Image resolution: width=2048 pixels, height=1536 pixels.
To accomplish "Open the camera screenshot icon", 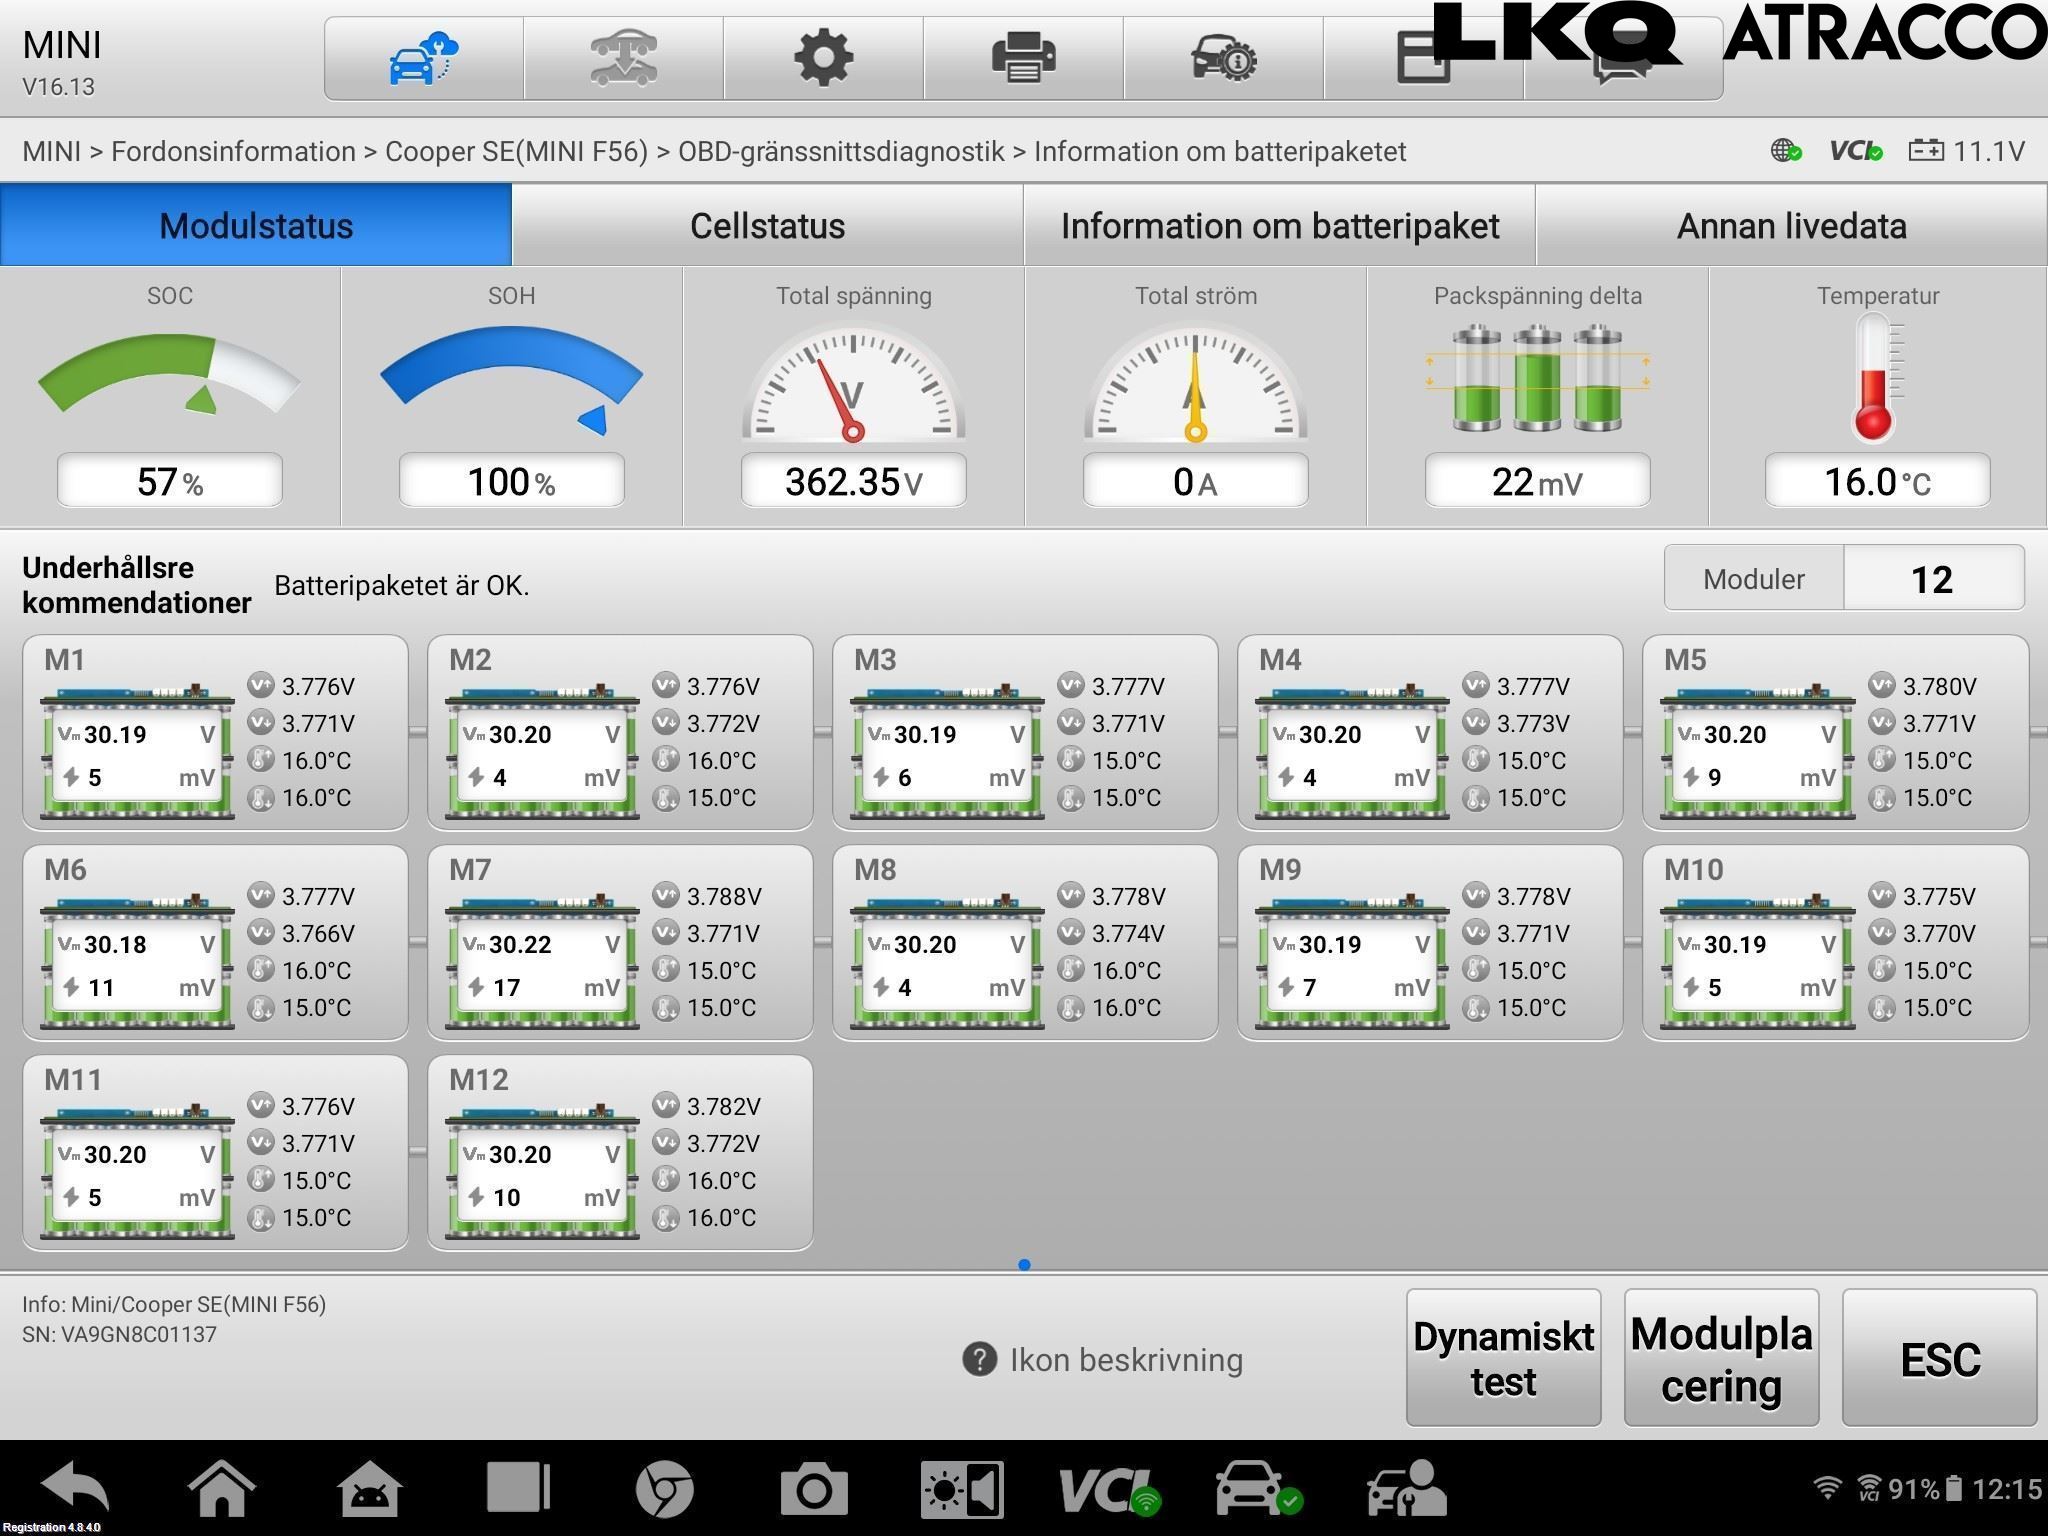I will pyautogui.click(x=813, y=1490).
